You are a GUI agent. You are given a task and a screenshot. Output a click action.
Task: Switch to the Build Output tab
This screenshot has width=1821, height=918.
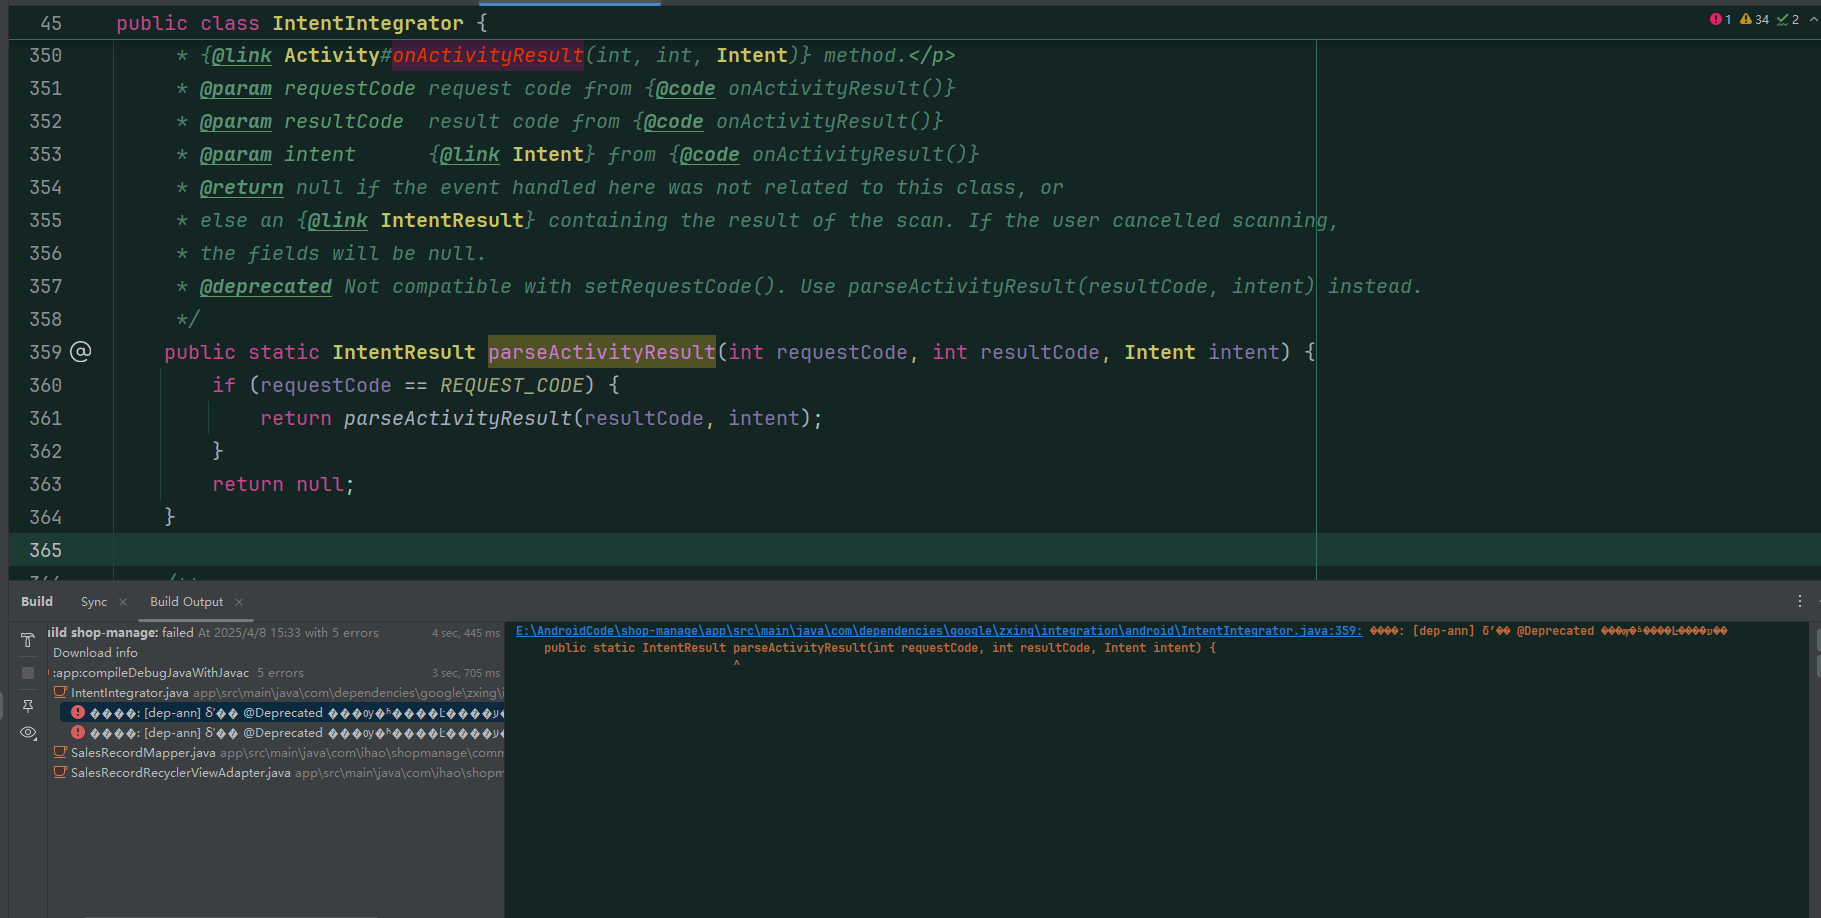(x=186, y=602)
